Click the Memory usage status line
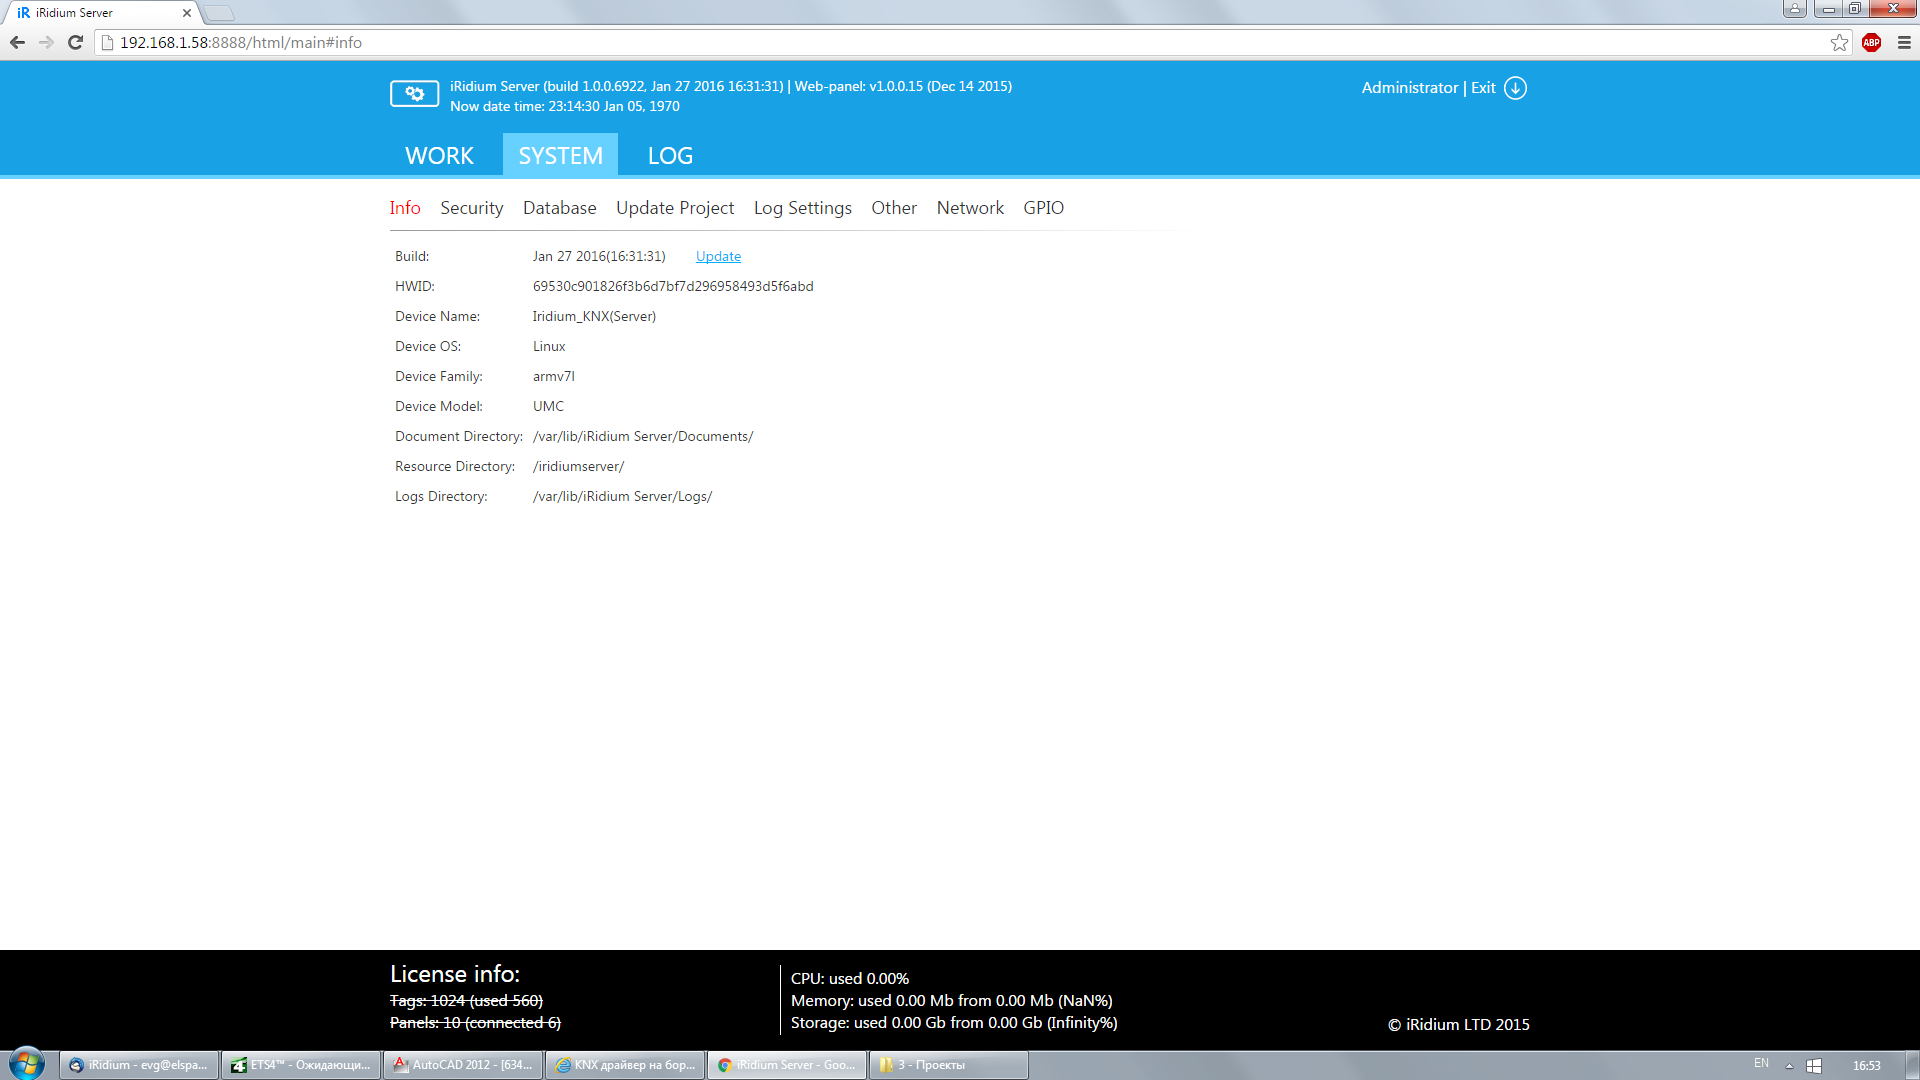This screenshot has width=1920, height=1080. [952, 1001]
